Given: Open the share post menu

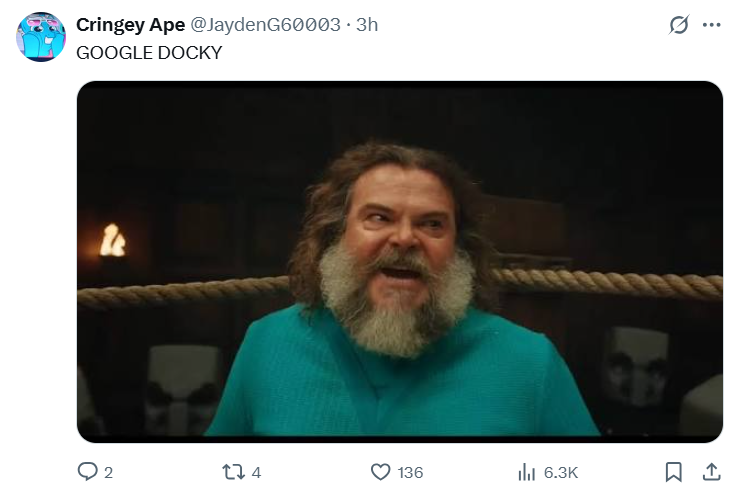Looking at the screenshot, I should [x=711, y=471].
